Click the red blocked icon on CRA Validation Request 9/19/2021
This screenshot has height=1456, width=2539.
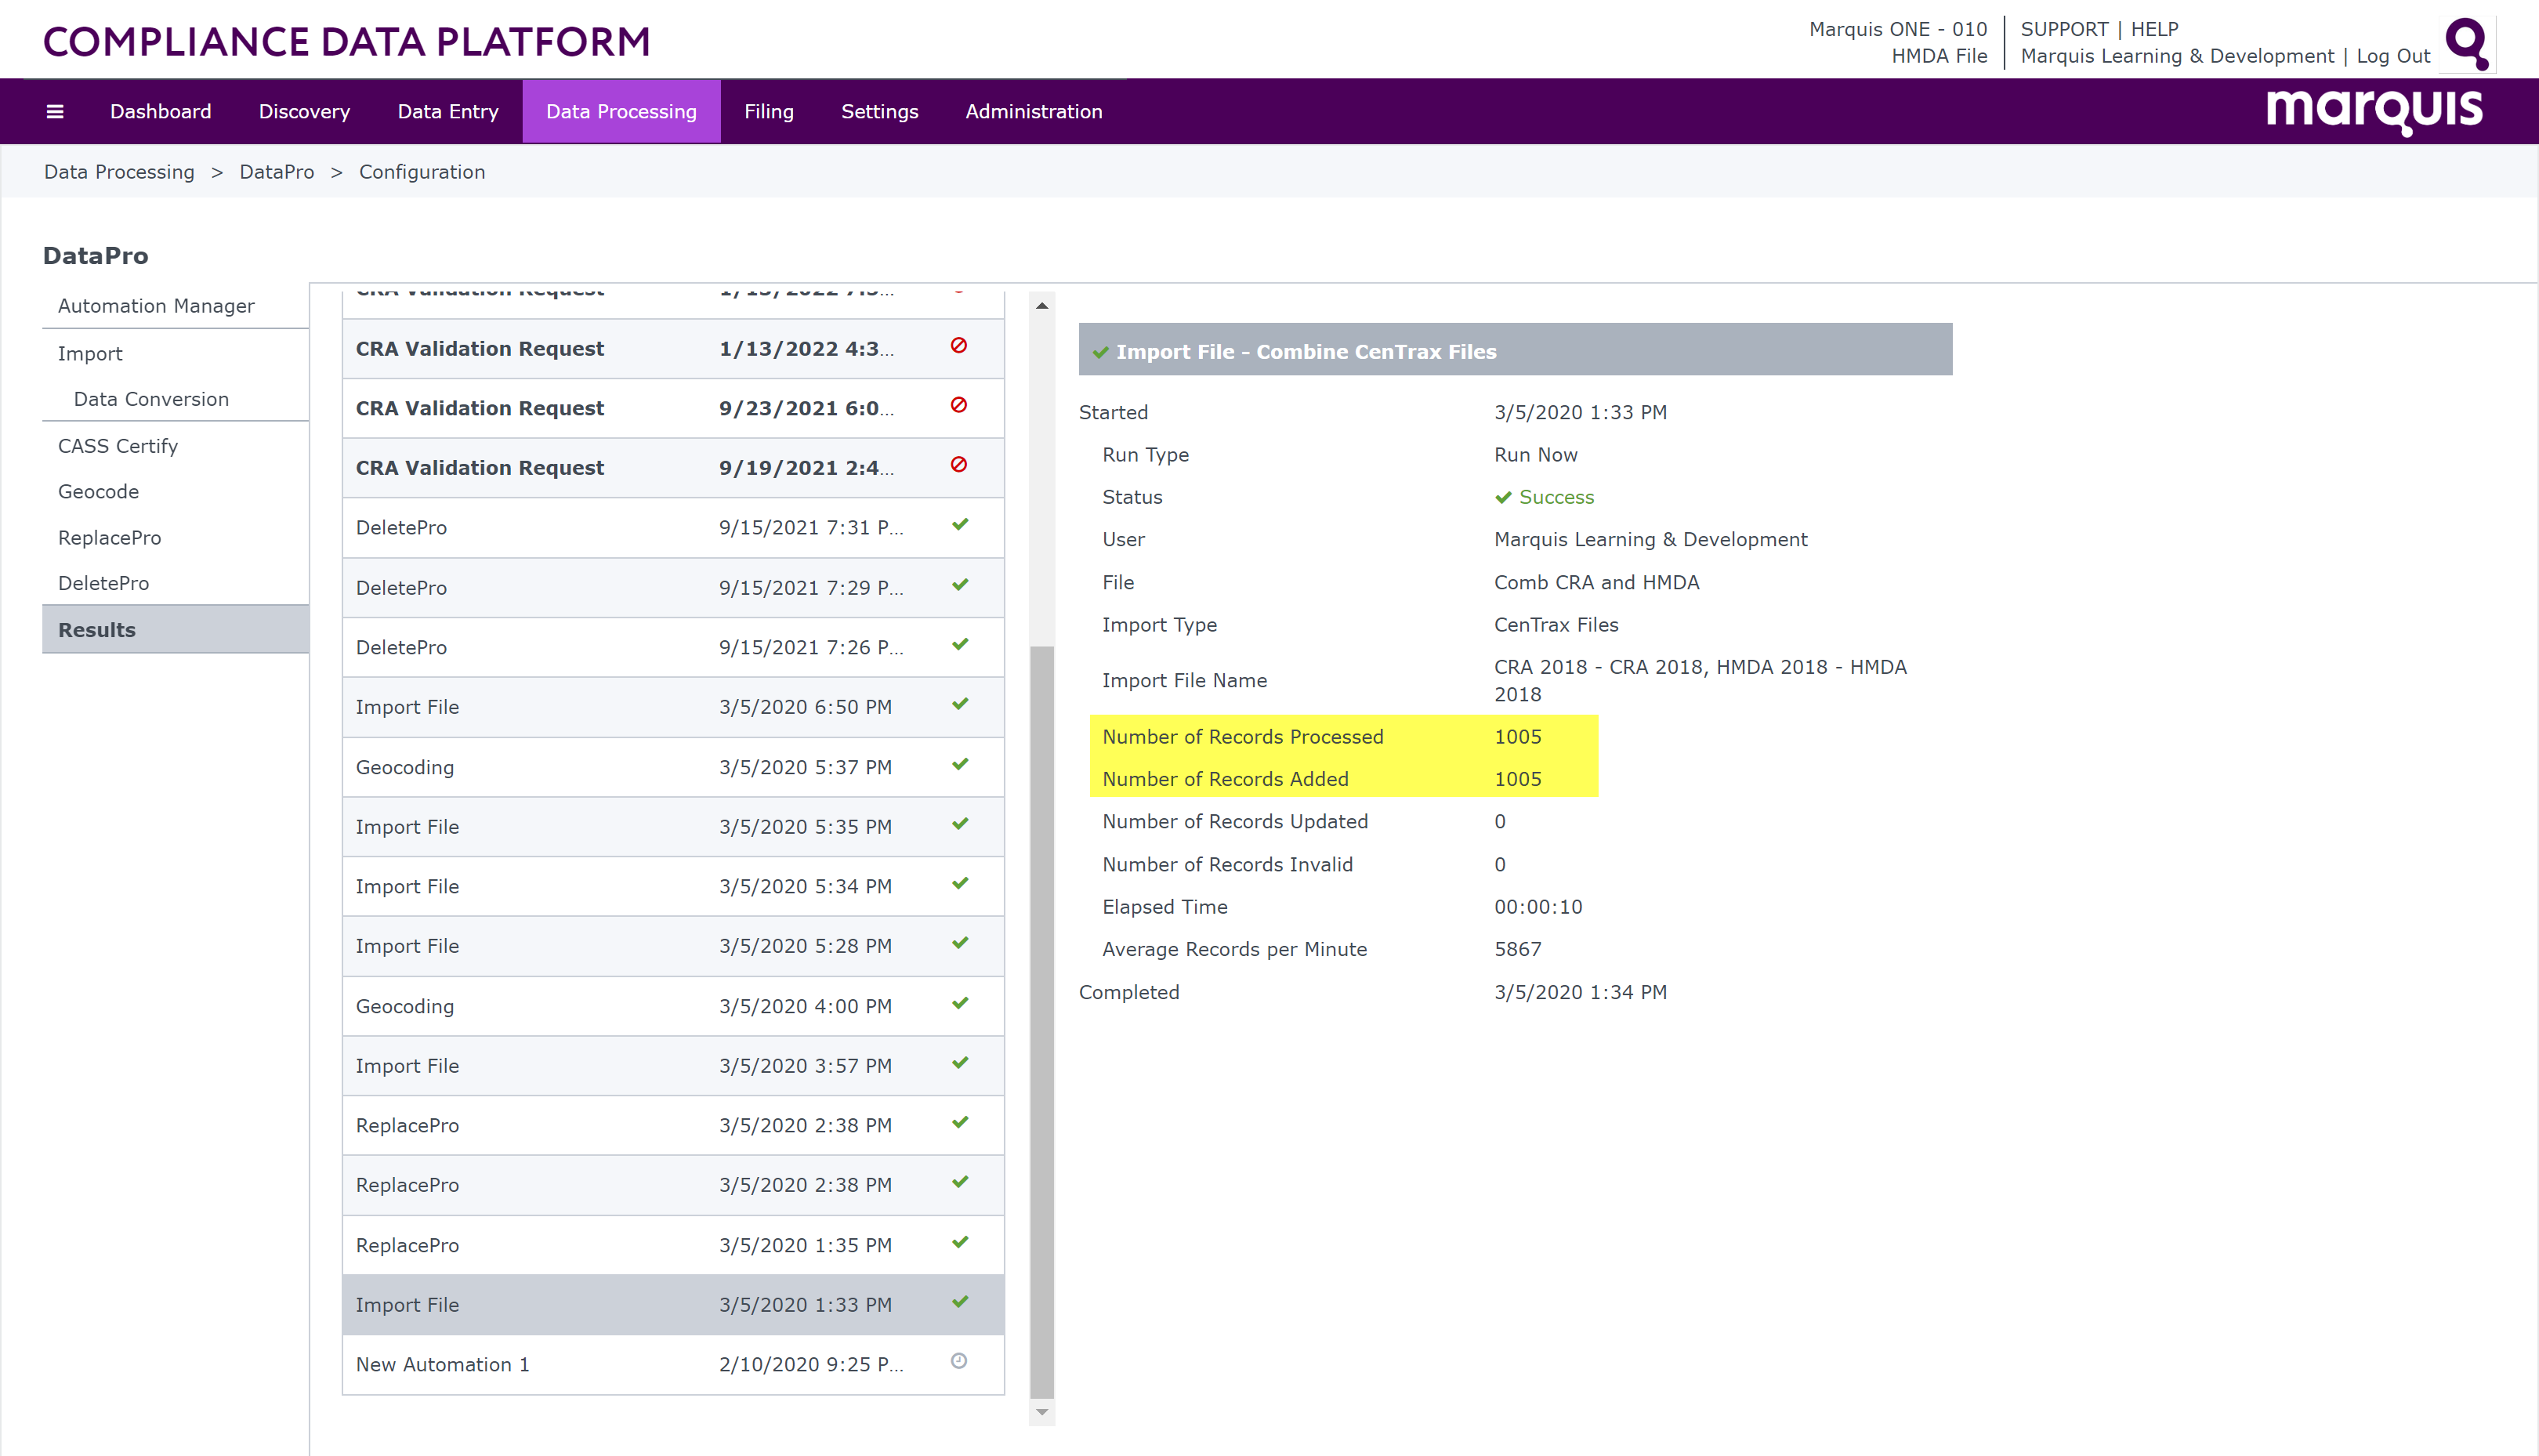click(x=959, y=465)
